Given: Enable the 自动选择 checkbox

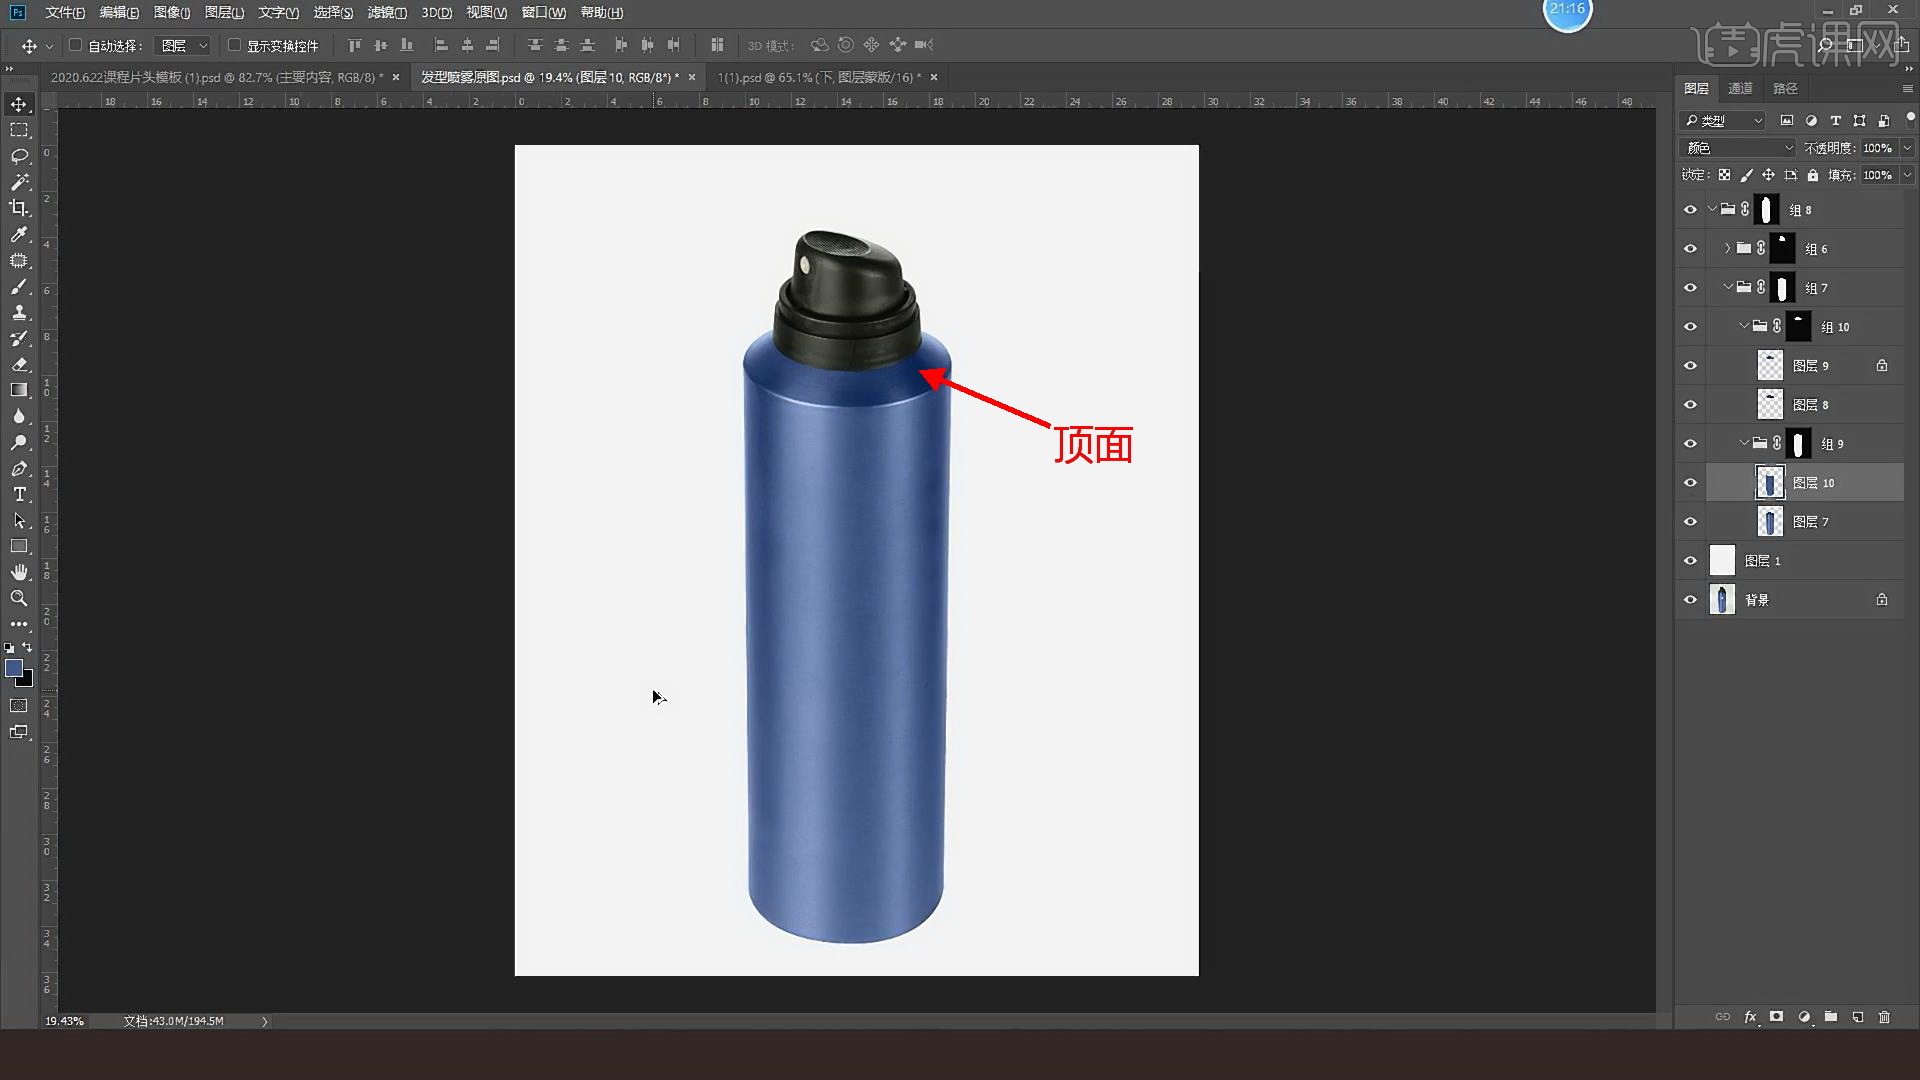Looking at the screenshot, I should click(x=75, y=45).
